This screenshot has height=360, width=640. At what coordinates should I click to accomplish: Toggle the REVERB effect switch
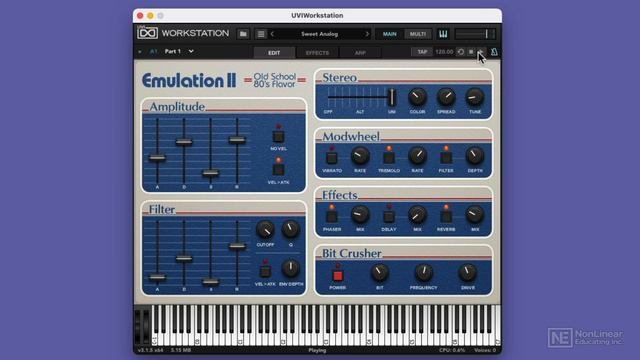coord(446,216)
